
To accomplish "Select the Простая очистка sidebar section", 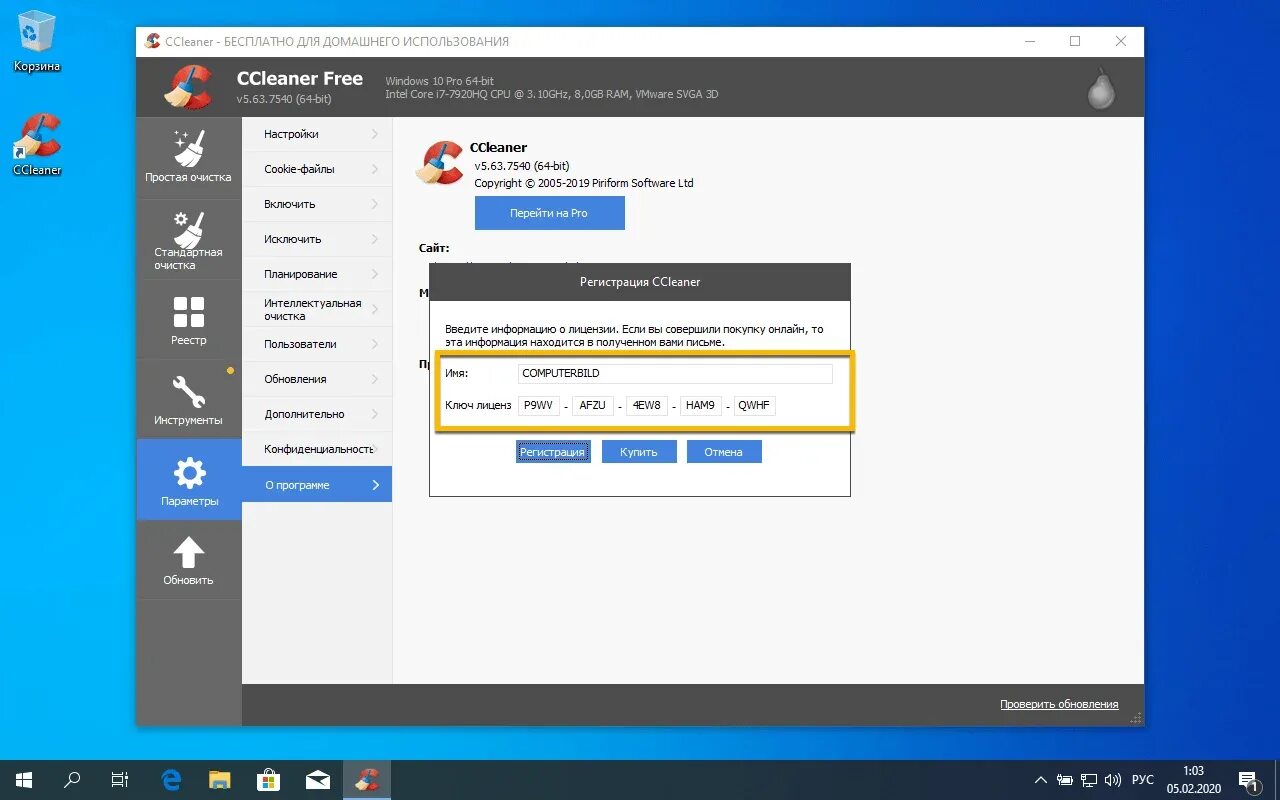I will click(x=189, y=158).
